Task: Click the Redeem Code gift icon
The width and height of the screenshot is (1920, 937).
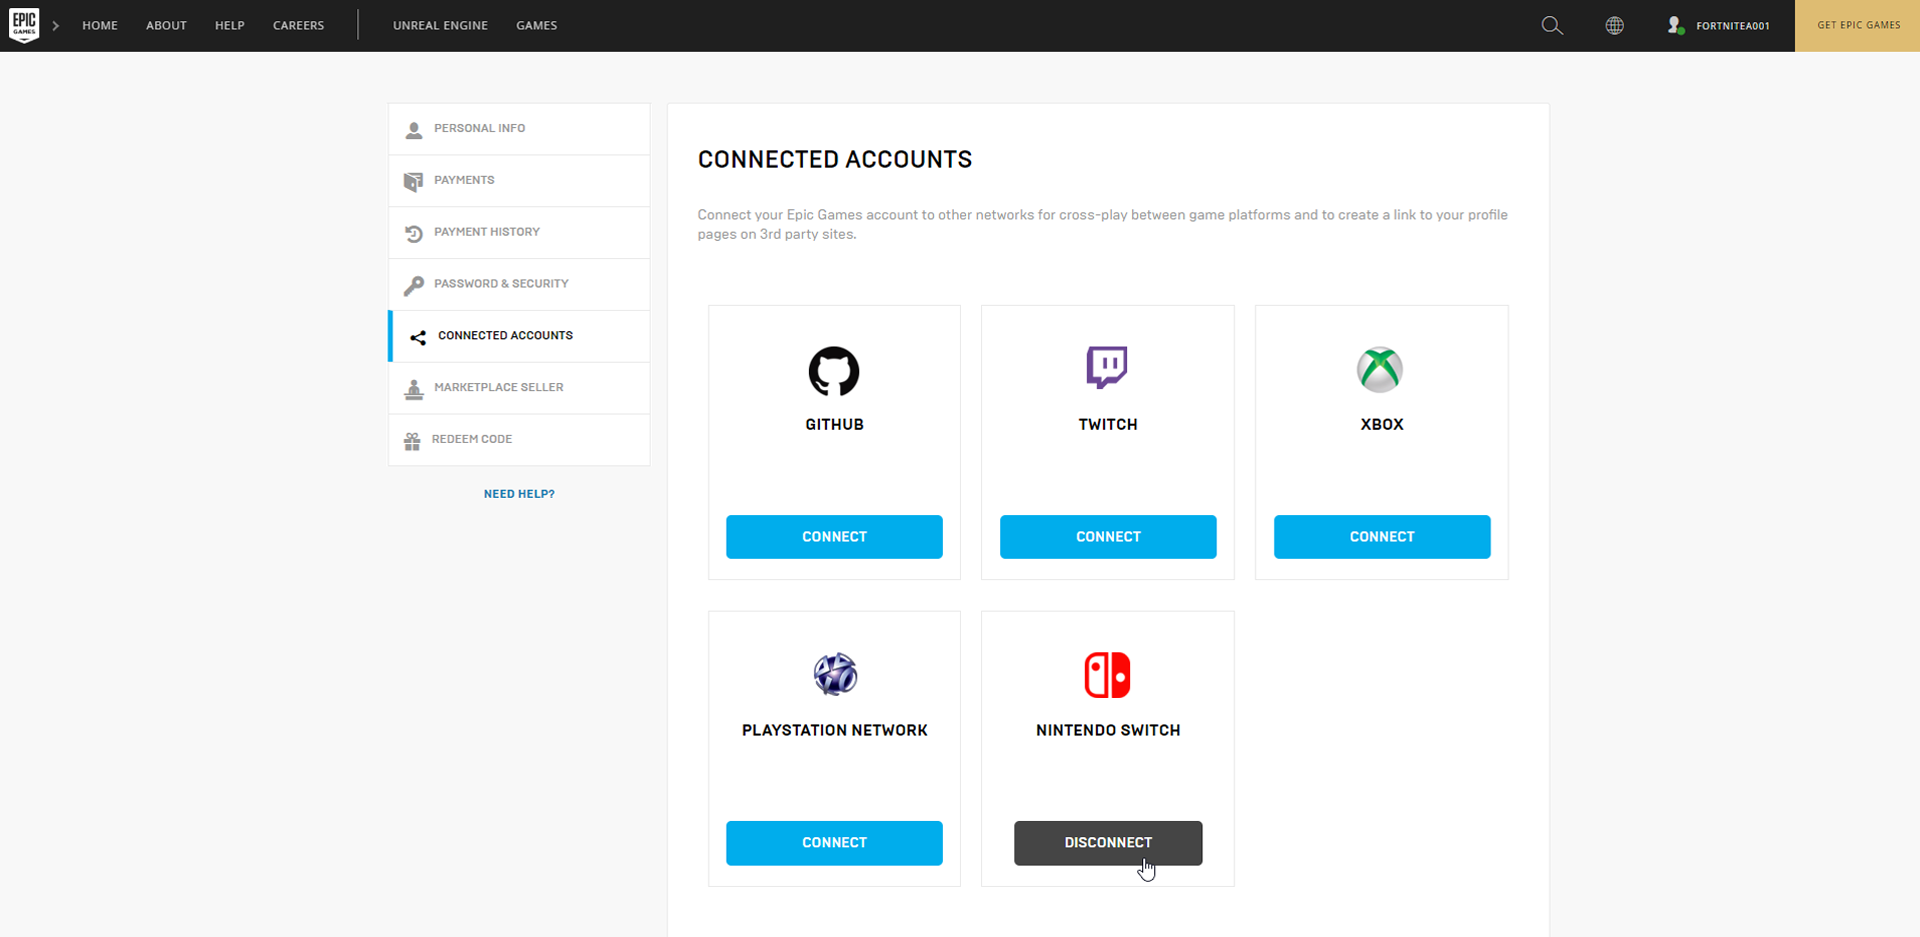Action: click(412, 441)
